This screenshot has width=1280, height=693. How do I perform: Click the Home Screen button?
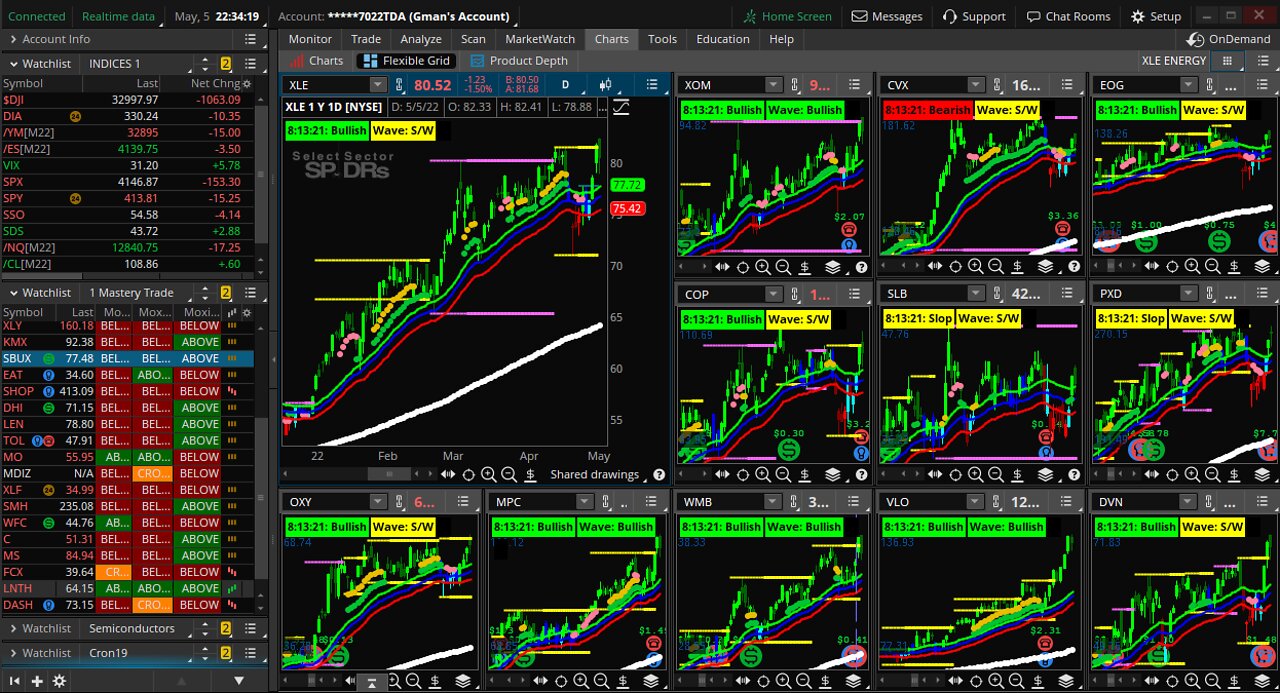tap(787, 16)
